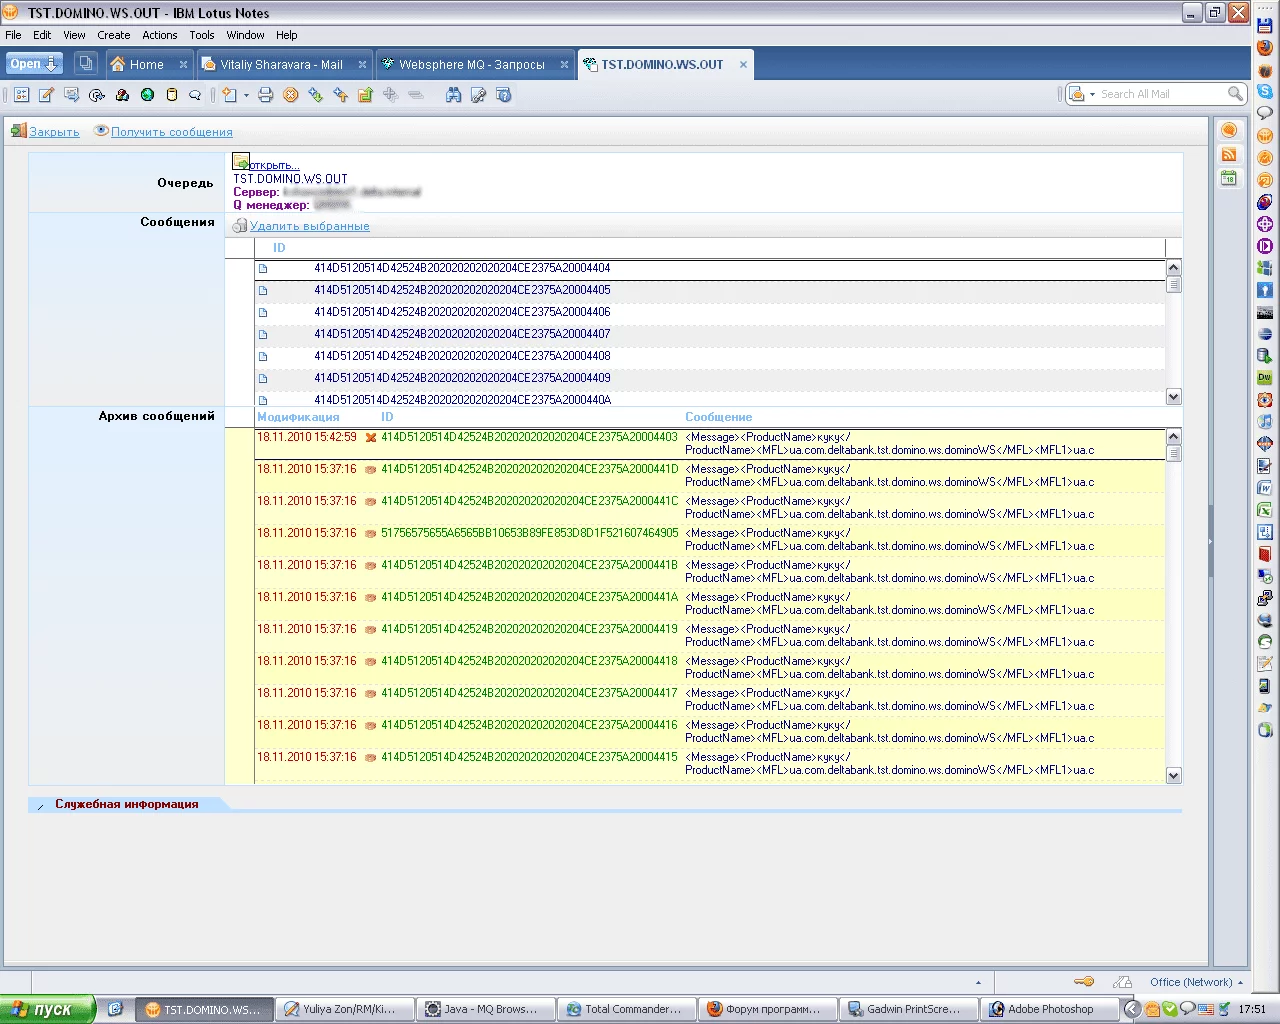Viewport: 1280px width, 1024px height.
Task: Click the Dreamweaver icon in the side dock
Action: (1265, 378)
